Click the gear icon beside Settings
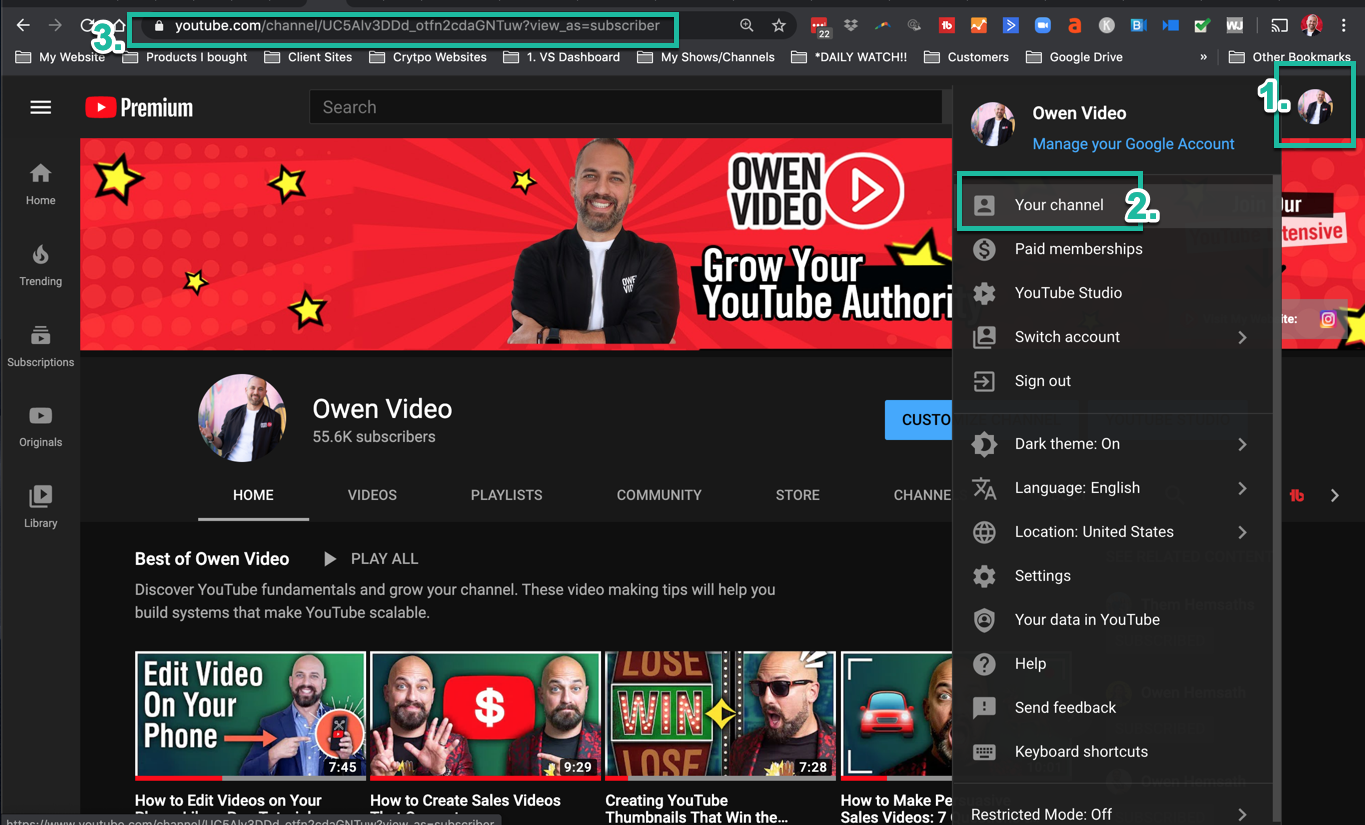This screenshot has height=825, width=1365. 984,576
